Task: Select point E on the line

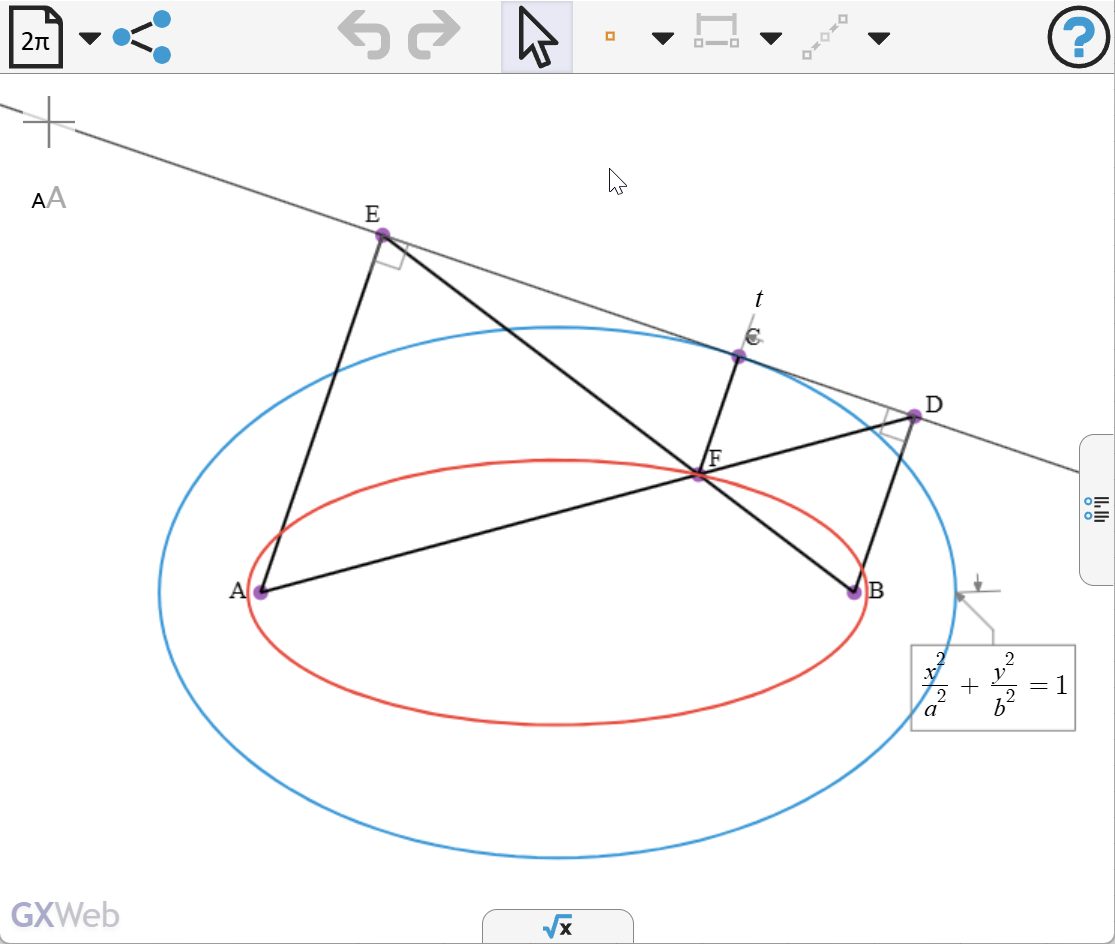Action: [383, 235]
